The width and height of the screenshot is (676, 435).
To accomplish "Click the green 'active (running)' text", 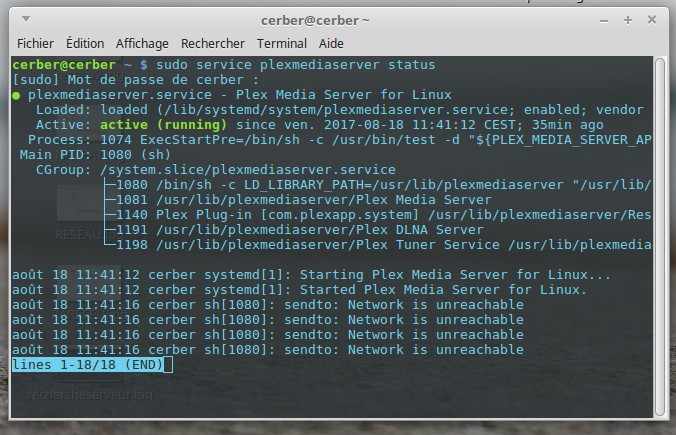I will pos(163,125).
